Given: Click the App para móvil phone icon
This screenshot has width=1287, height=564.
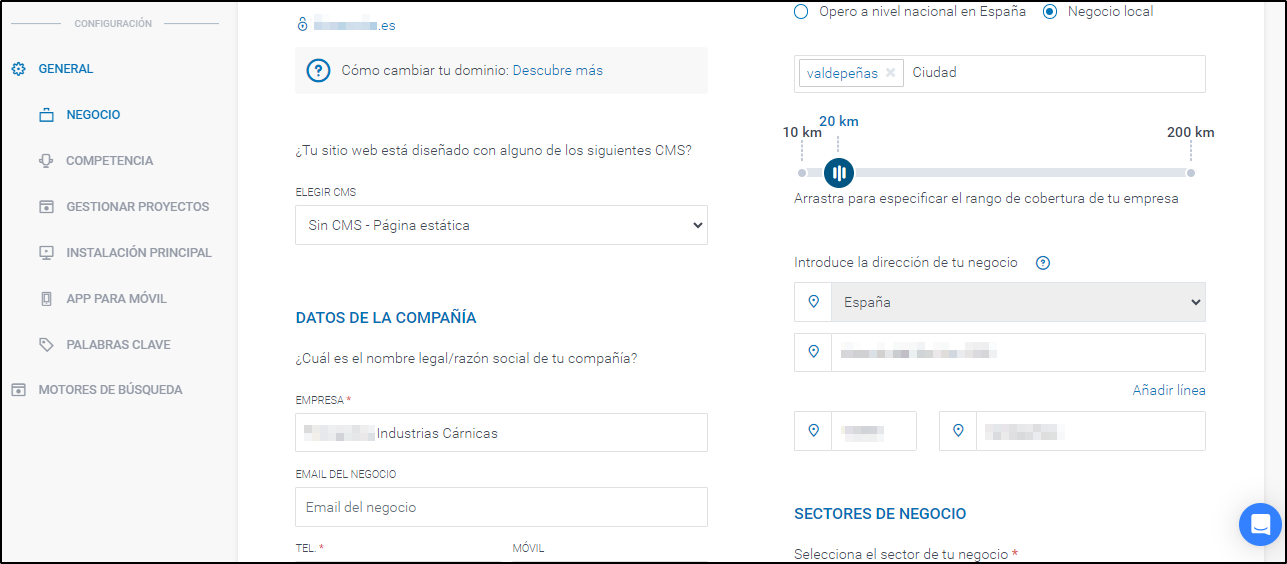Looking at the screenshot, I should point(46,299).
